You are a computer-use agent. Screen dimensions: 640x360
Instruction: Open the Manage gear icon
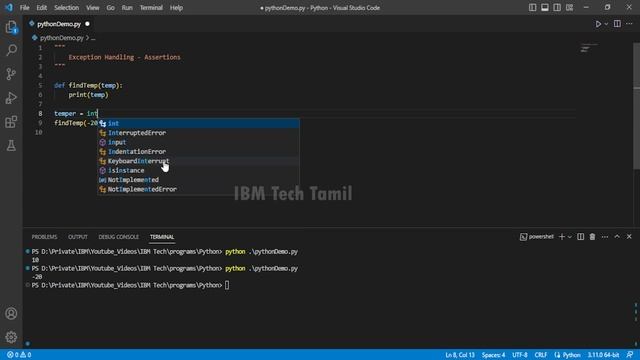11,337
